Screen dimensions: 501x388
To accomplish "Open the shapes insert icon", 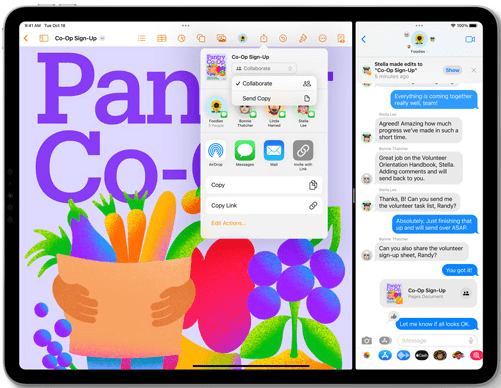I will pyautogui.click(x=201, y=38).
